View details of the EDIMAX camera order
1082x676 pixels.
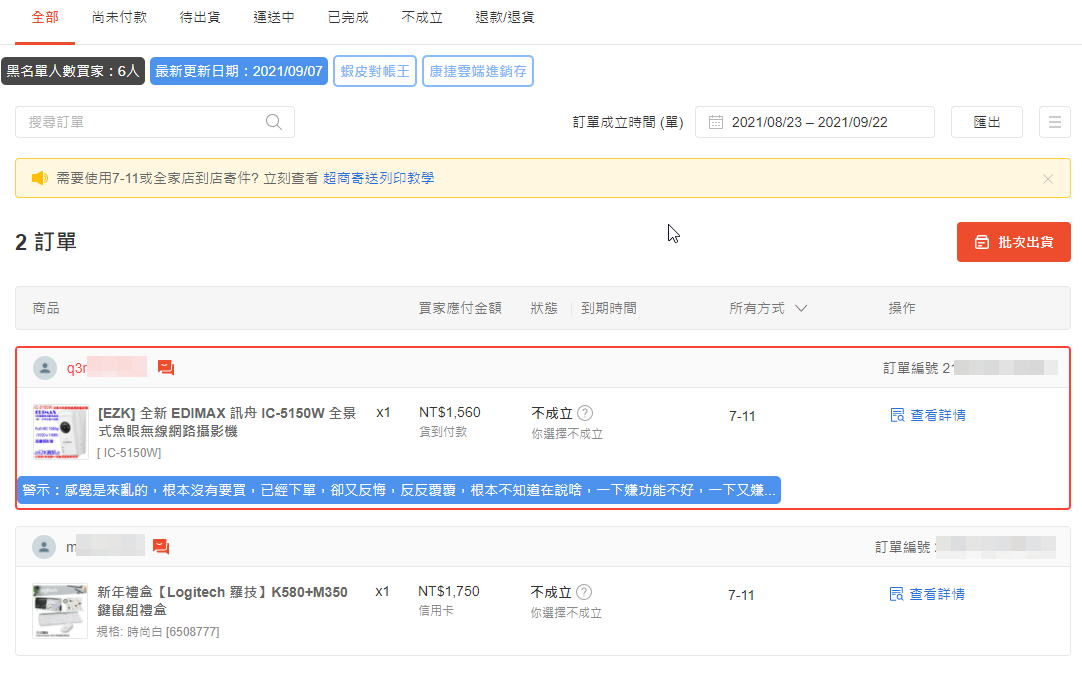click(928, 415)
